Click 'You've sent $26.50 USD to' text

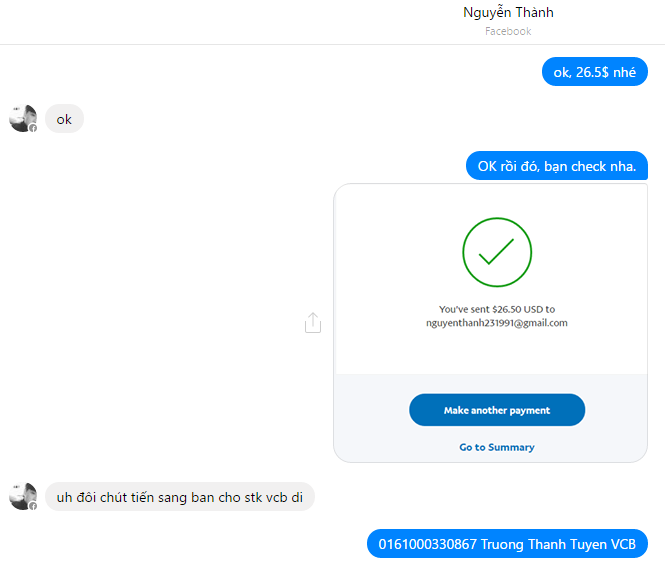click(x=497, y=309)
